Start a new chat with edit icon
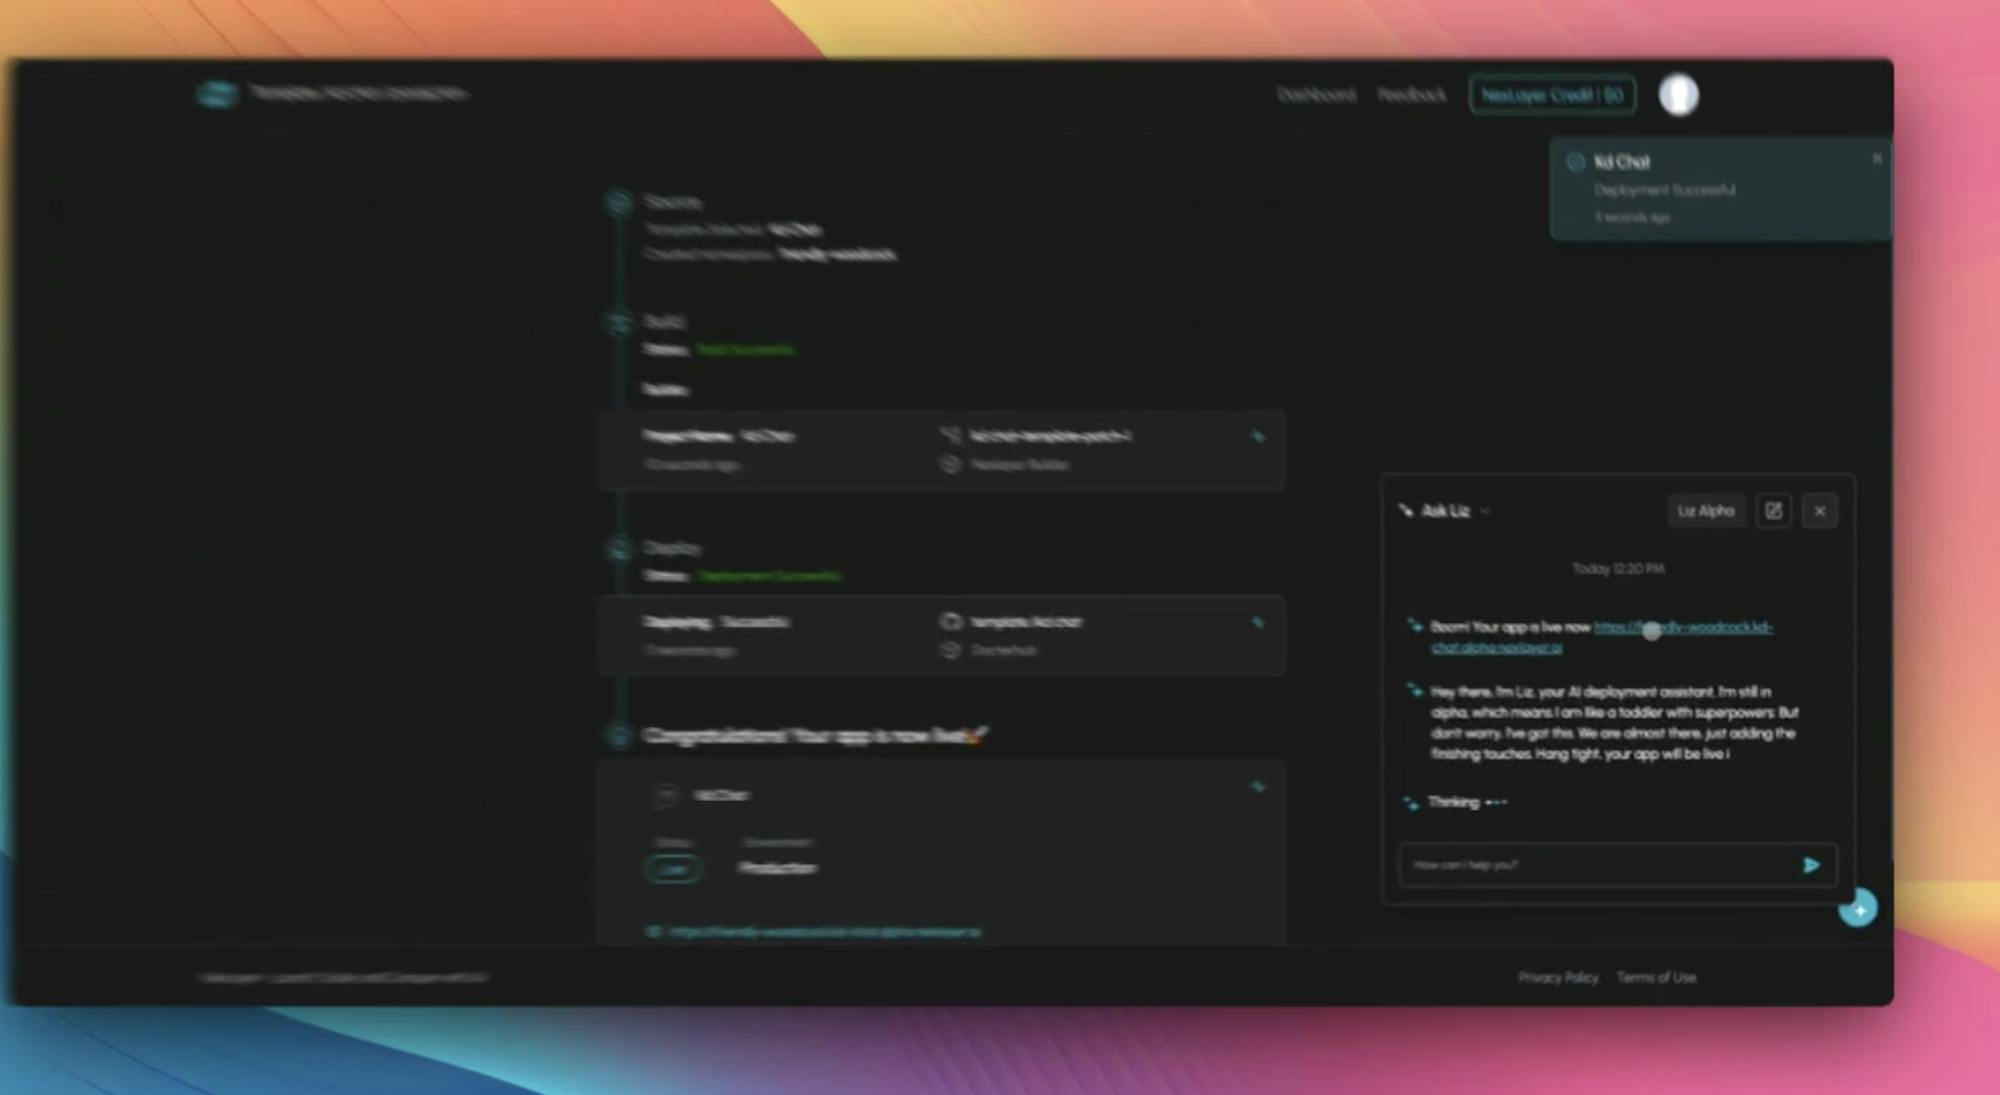Viewport: 2000px width, 1095px height. pos(1773,511)
